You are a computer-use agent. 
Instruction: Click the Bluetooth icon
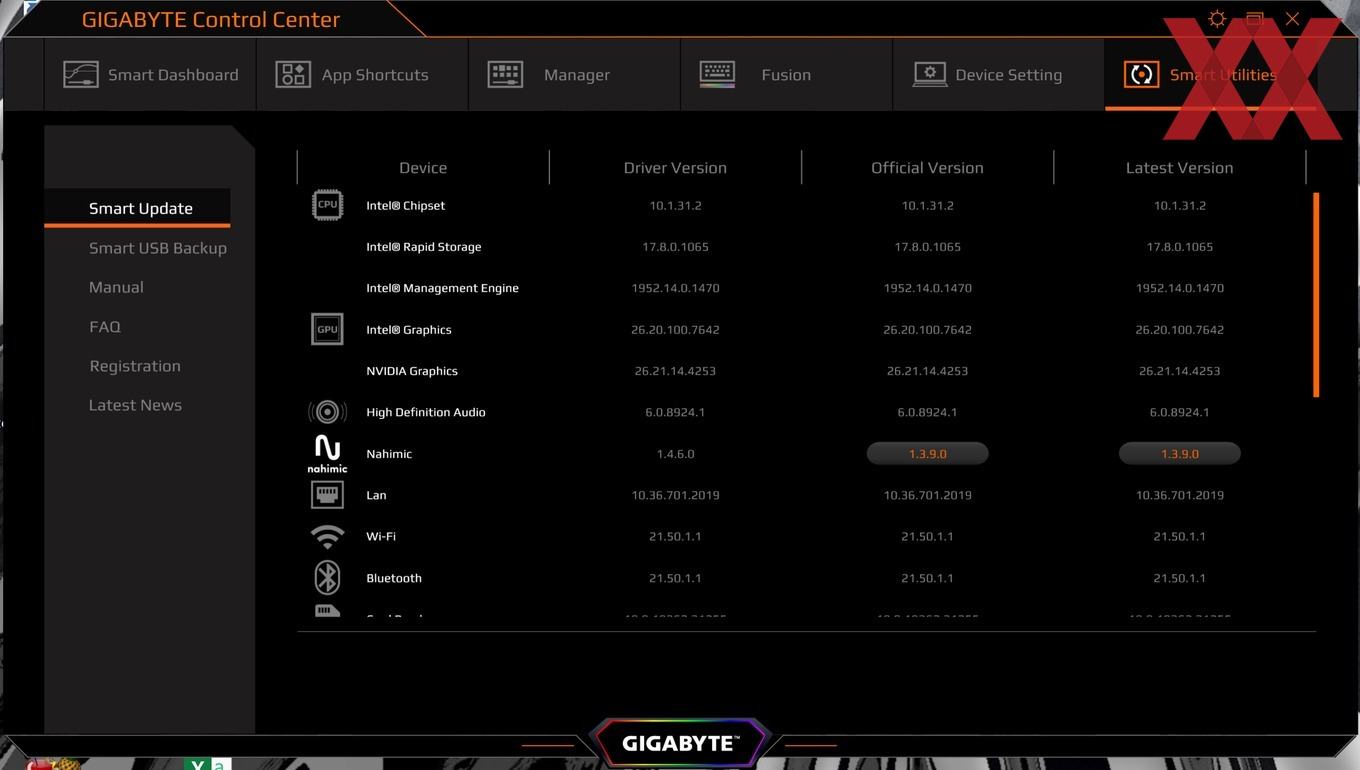pyautogui.click(x=327, y=578)
